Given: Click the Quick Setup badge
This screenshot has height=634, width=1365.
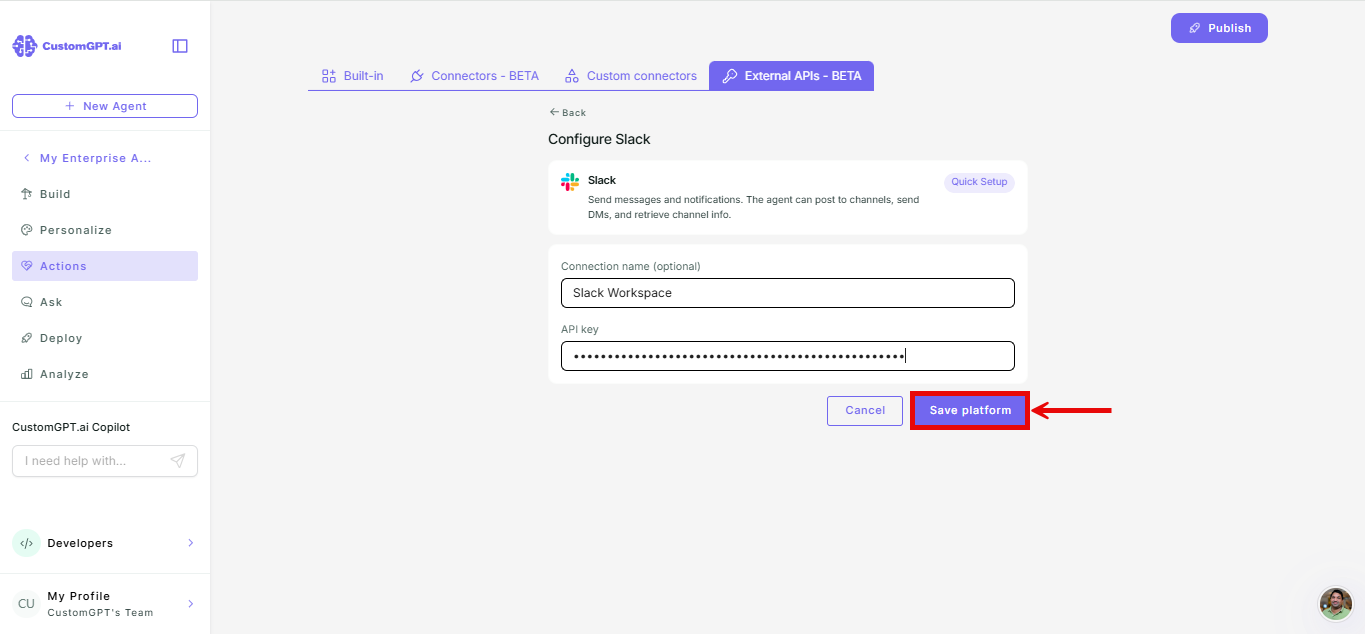Looking at the screenshot, I should pyautogui.click(x=979, y=182).
